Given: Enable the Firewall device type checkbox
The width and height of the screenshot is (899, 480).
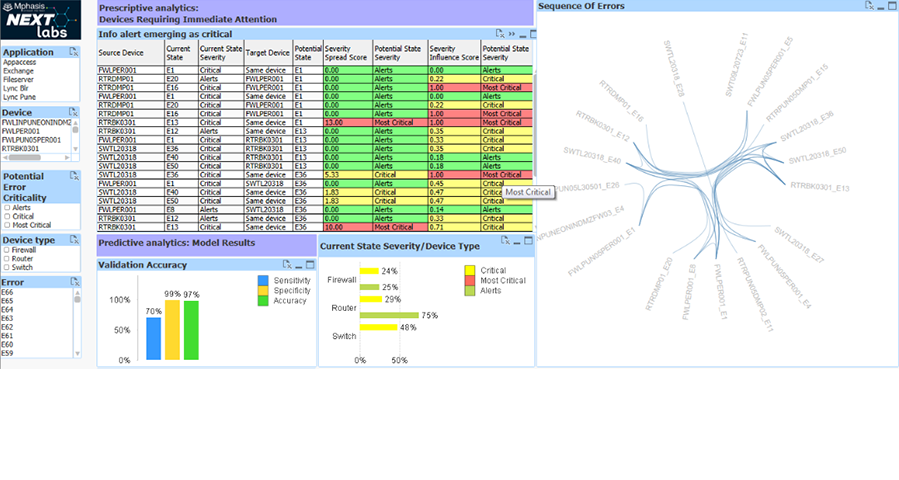Looking at the screenshot, I should [x=7, y=250].
